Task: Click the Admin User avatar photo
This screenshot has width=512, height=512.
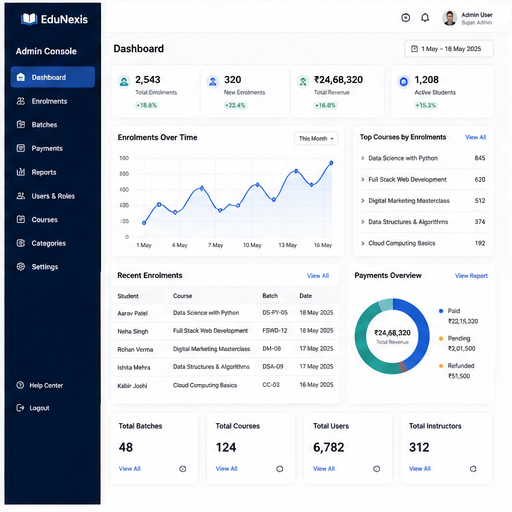Action: click(450, 18)
